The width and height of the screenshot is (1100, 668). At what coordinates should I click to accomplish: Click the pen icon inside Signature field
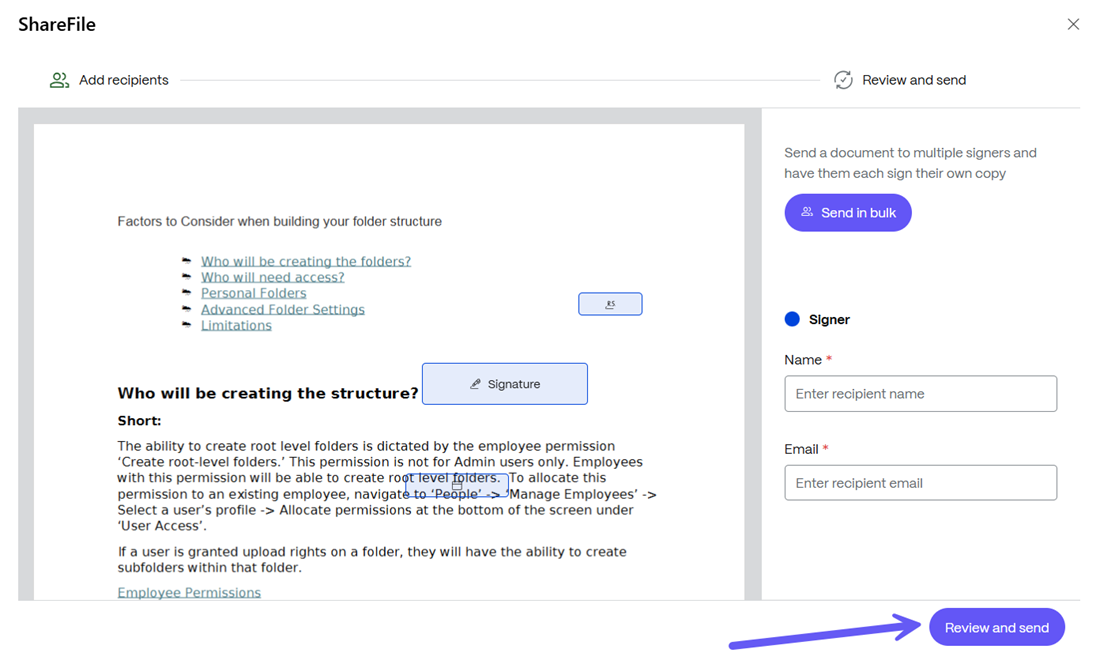click(475, 384)
